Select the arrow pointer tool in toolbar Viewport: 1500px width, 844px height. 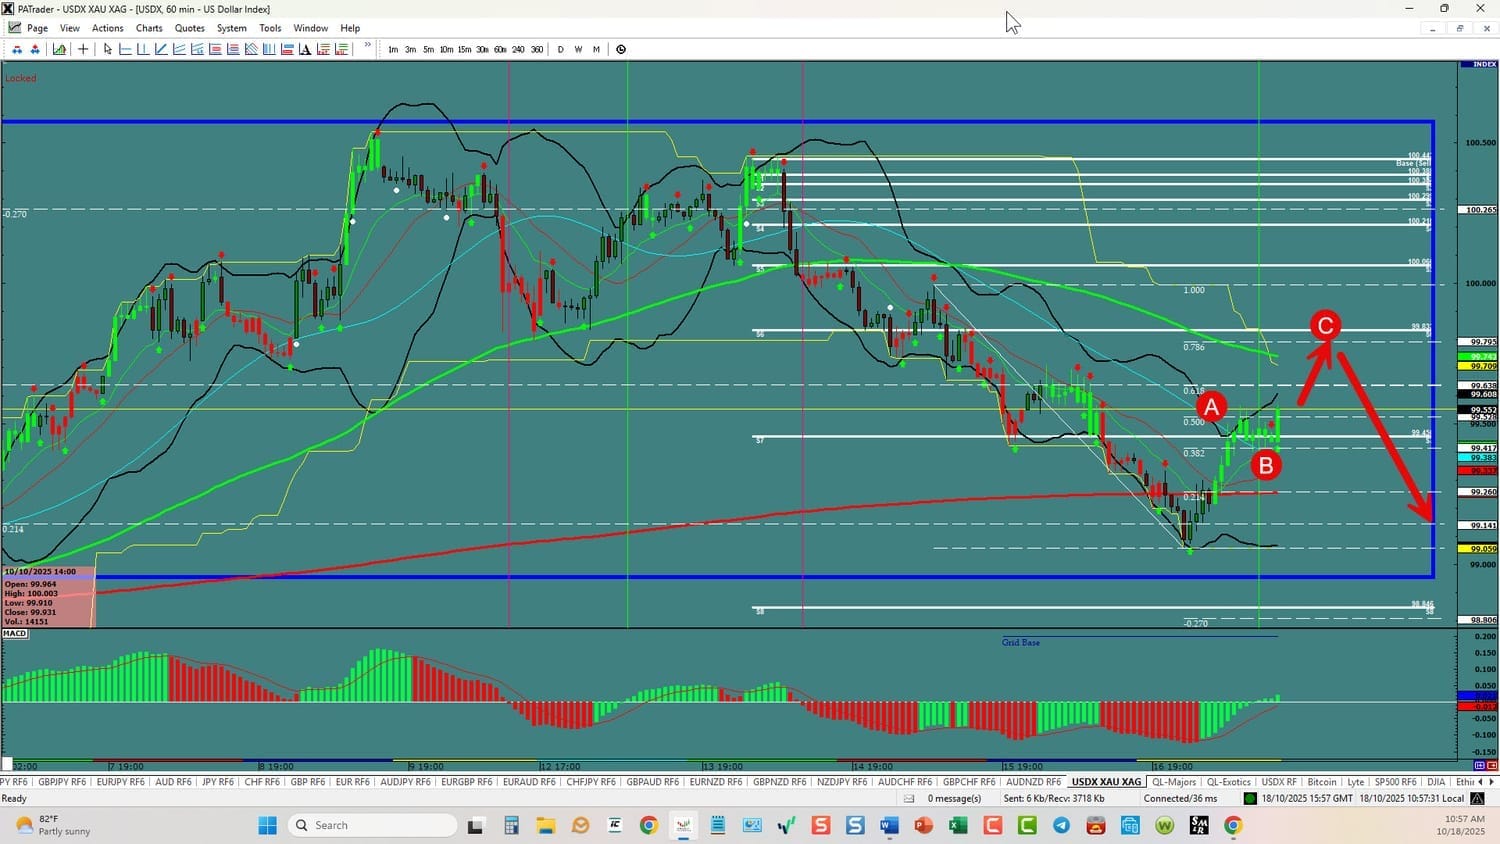pyautogui.click(x=107, y=49)
